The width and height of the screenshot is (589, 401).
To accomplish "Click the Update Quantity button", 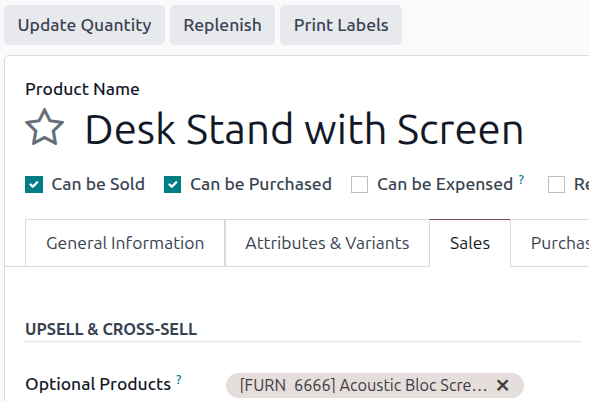I will [85, 25].
